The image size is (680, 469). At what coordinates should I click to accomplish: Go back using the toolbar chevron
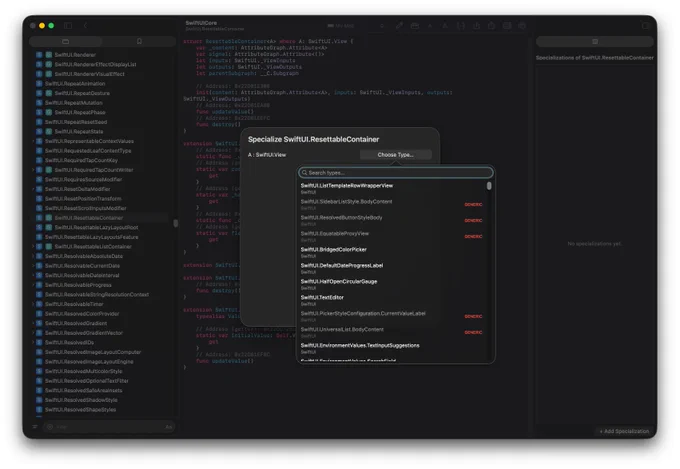click(x=85, y=26)
